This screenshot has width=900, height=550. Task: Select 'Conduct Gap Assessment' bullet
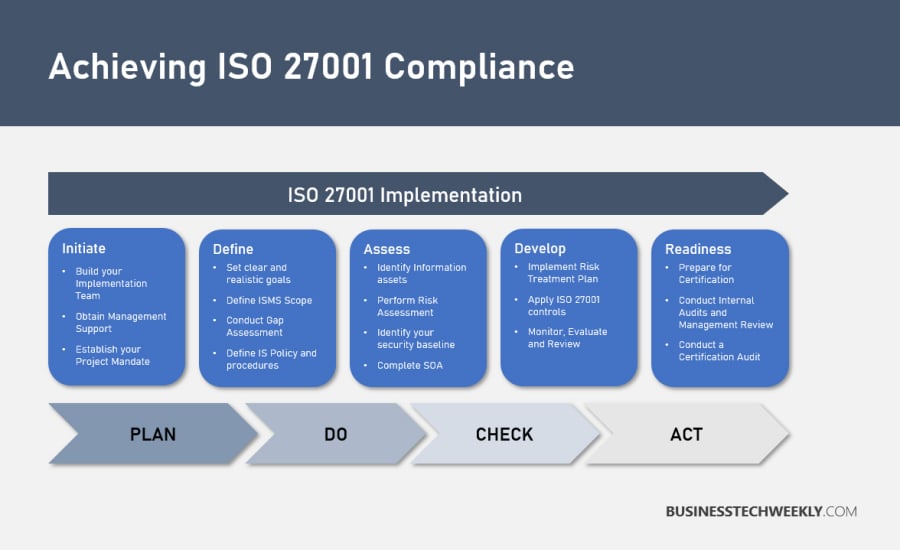pos(255,326)
